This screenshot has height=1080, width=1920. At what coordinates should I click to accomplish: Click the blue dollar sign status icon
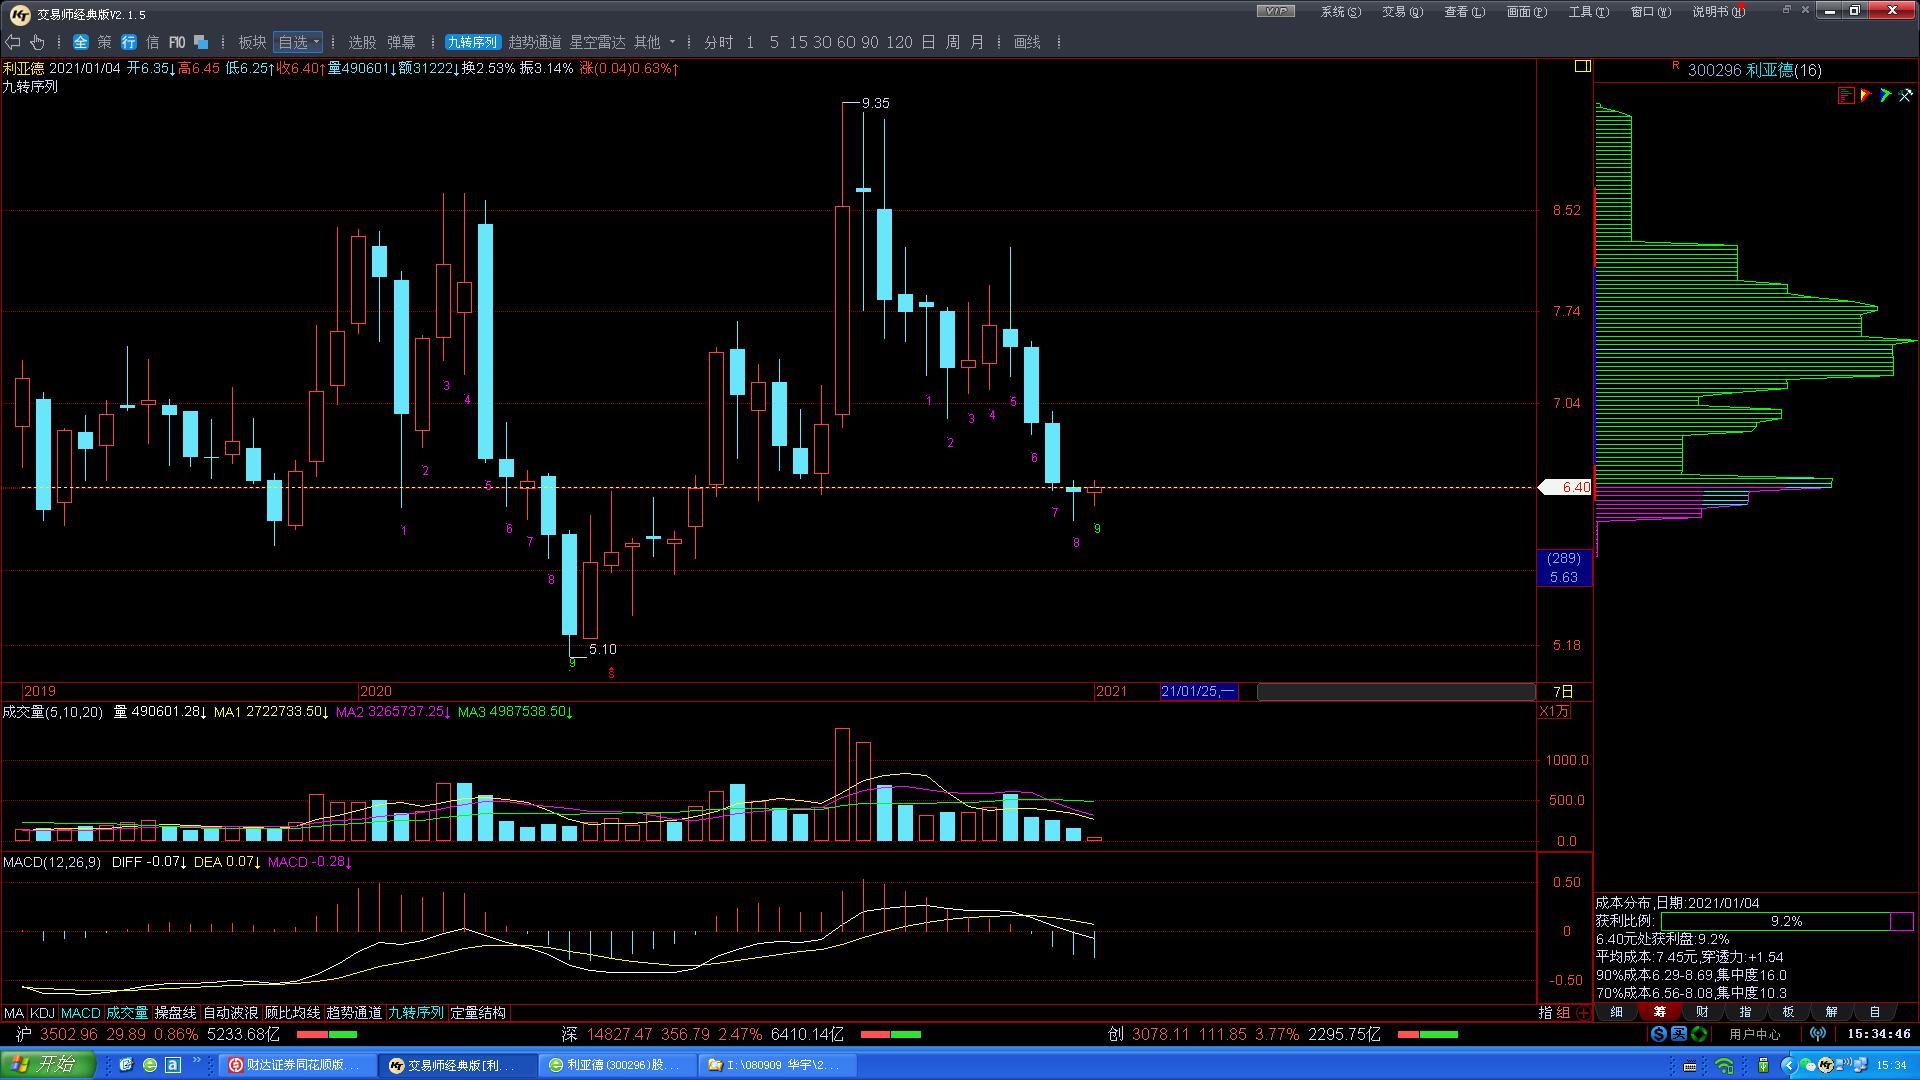[x=1659, y=1034]
